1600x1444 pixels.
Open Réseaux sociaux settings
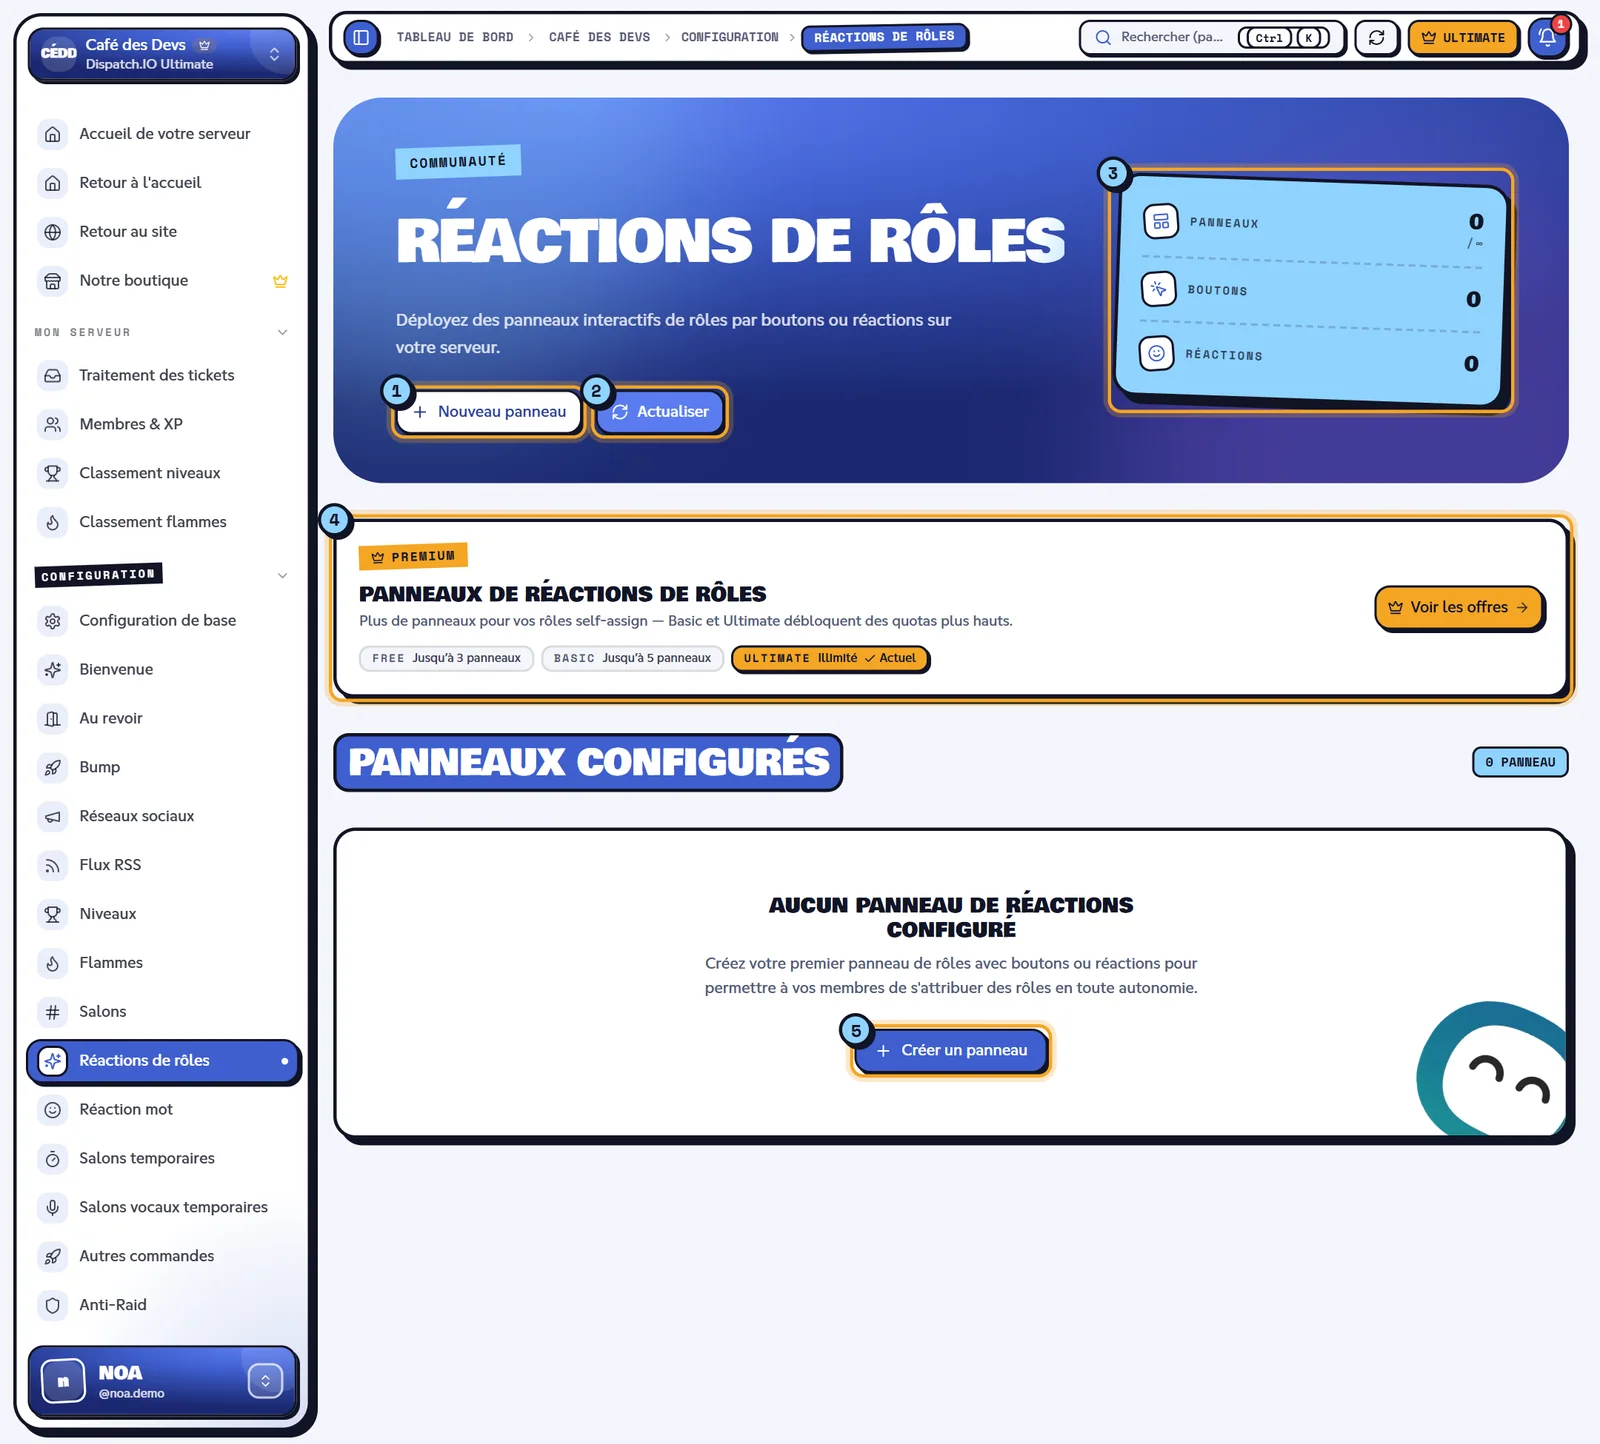click(163, 817)
